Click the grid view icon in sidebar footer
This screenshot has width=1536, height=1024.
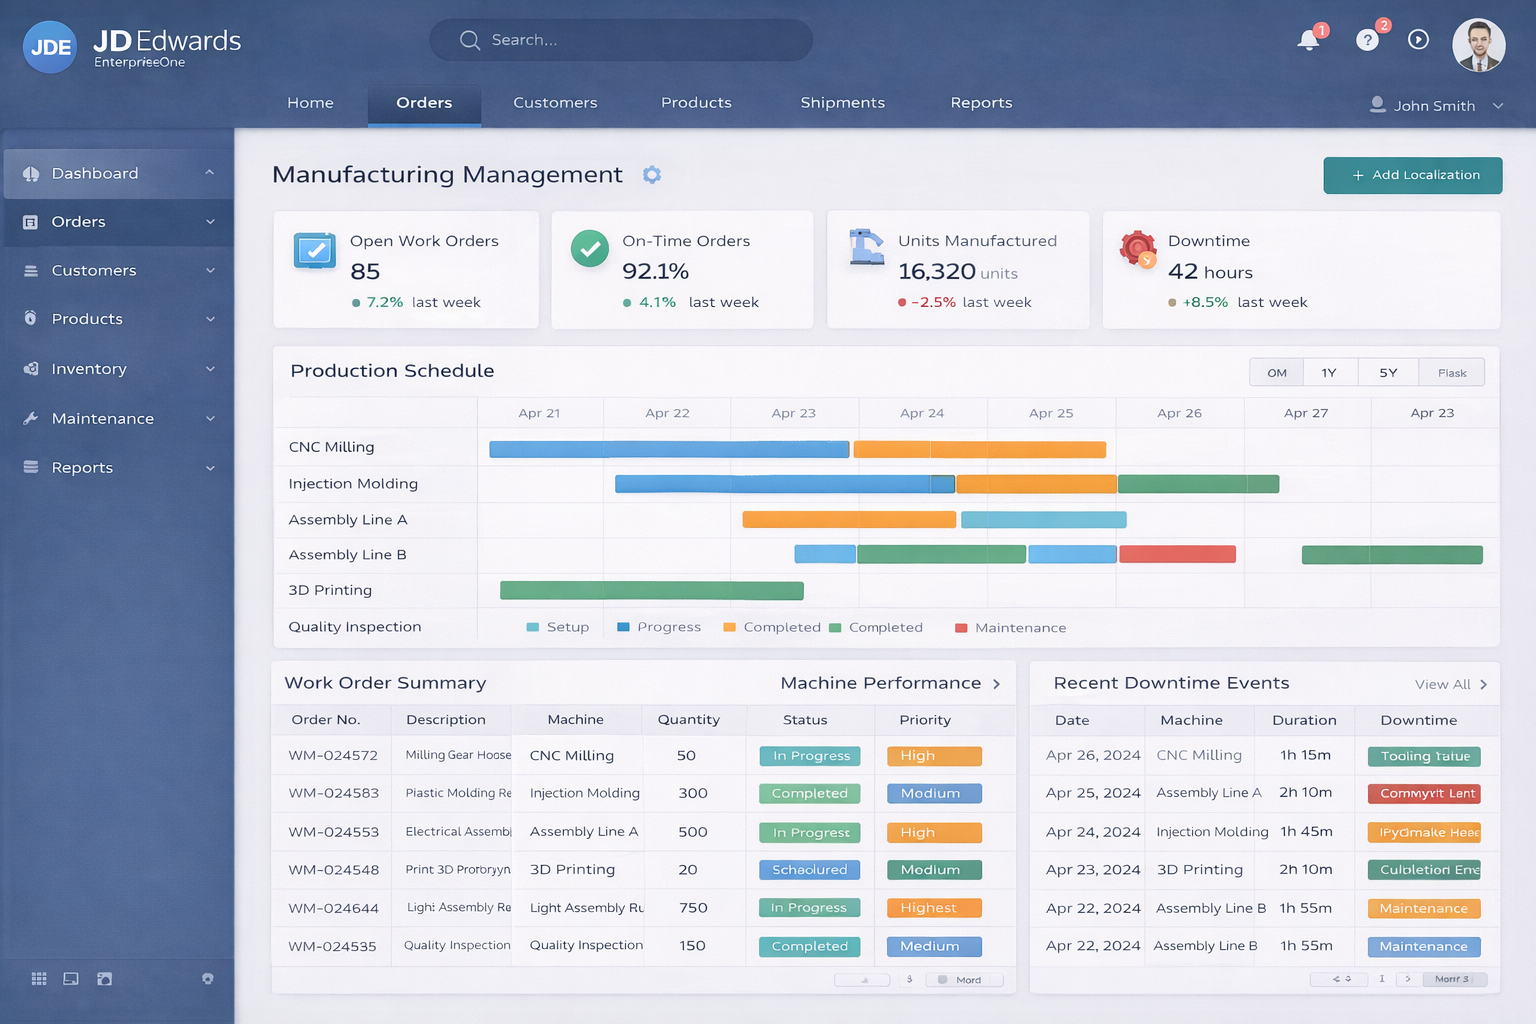click(x=39, y=979)
